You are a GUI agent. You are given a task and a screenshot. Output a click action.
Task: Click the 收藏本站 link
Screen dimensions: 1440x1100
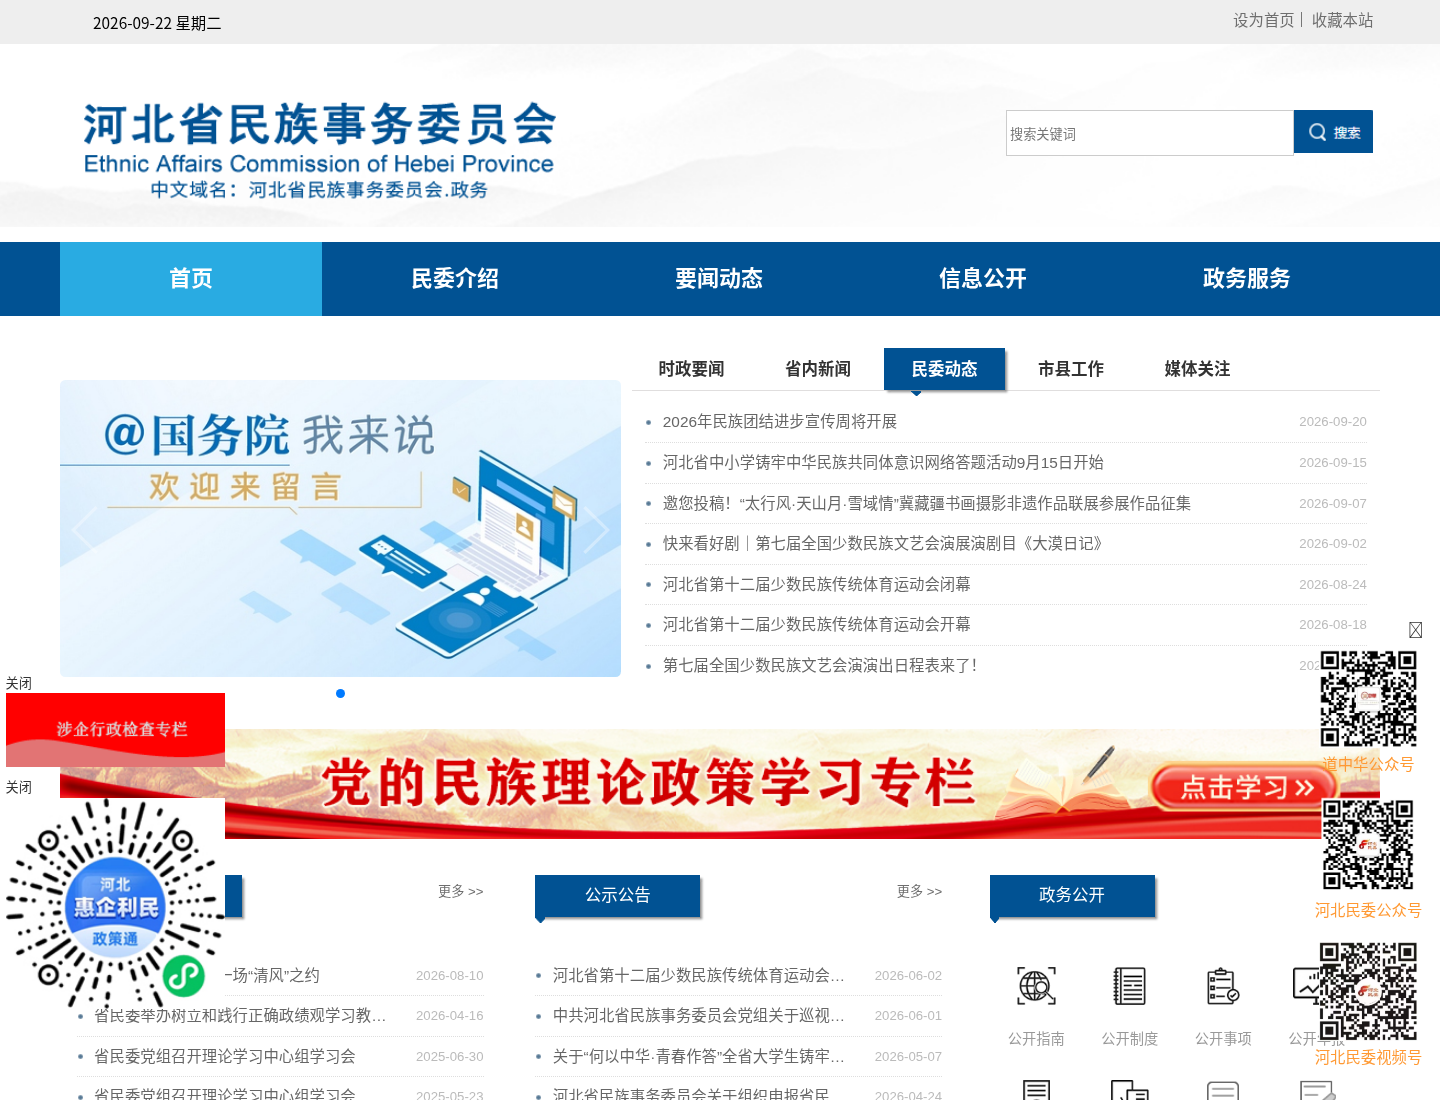tap(1342, 20)
